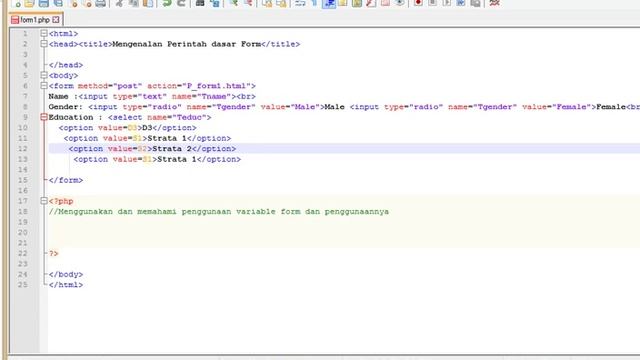Viewport: 640px width, 360px height.
Task: Click 'Strata 2' on the highlighted line 12
Action: (172, 149)
